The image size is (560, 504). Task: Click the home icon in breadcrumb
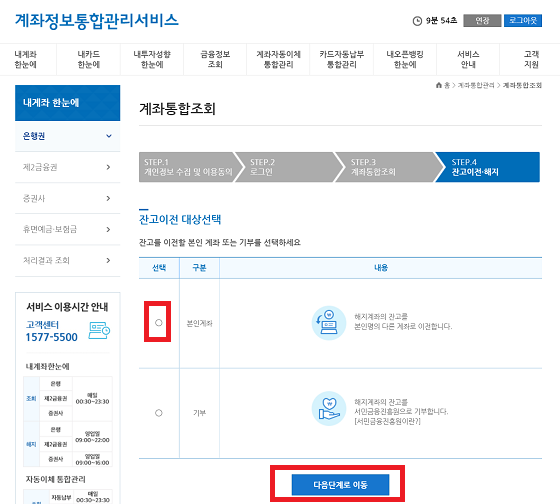tap(439, 85)
